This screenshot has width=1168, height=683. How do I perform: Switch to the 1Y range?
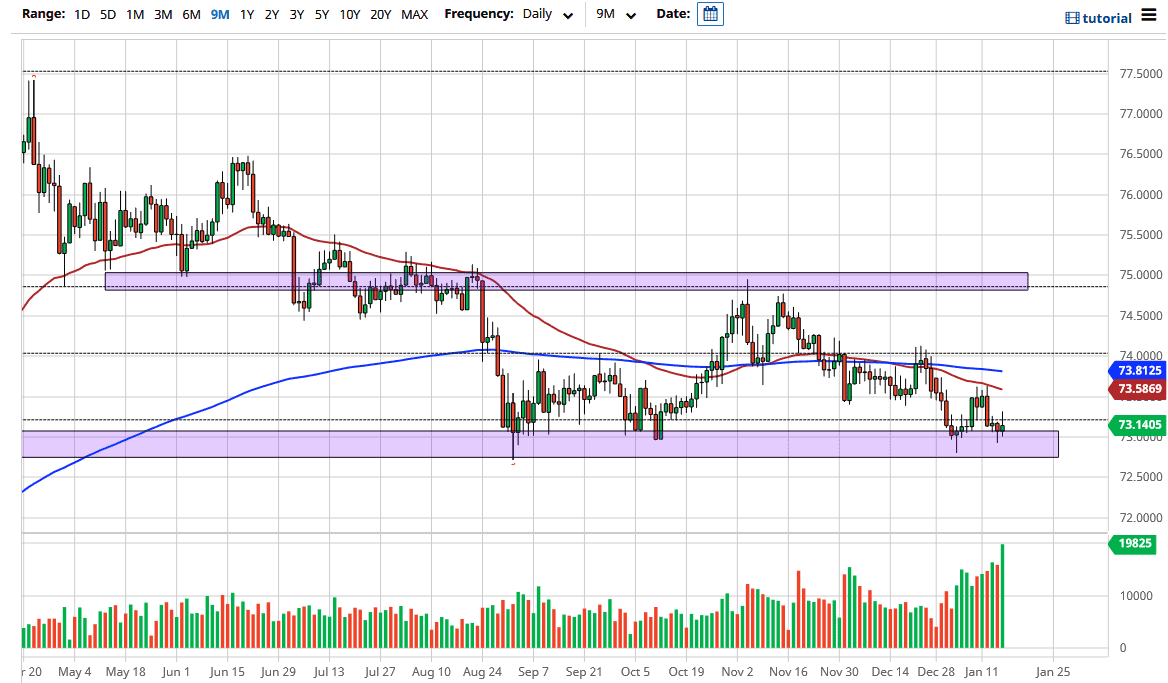coord(247,16)
